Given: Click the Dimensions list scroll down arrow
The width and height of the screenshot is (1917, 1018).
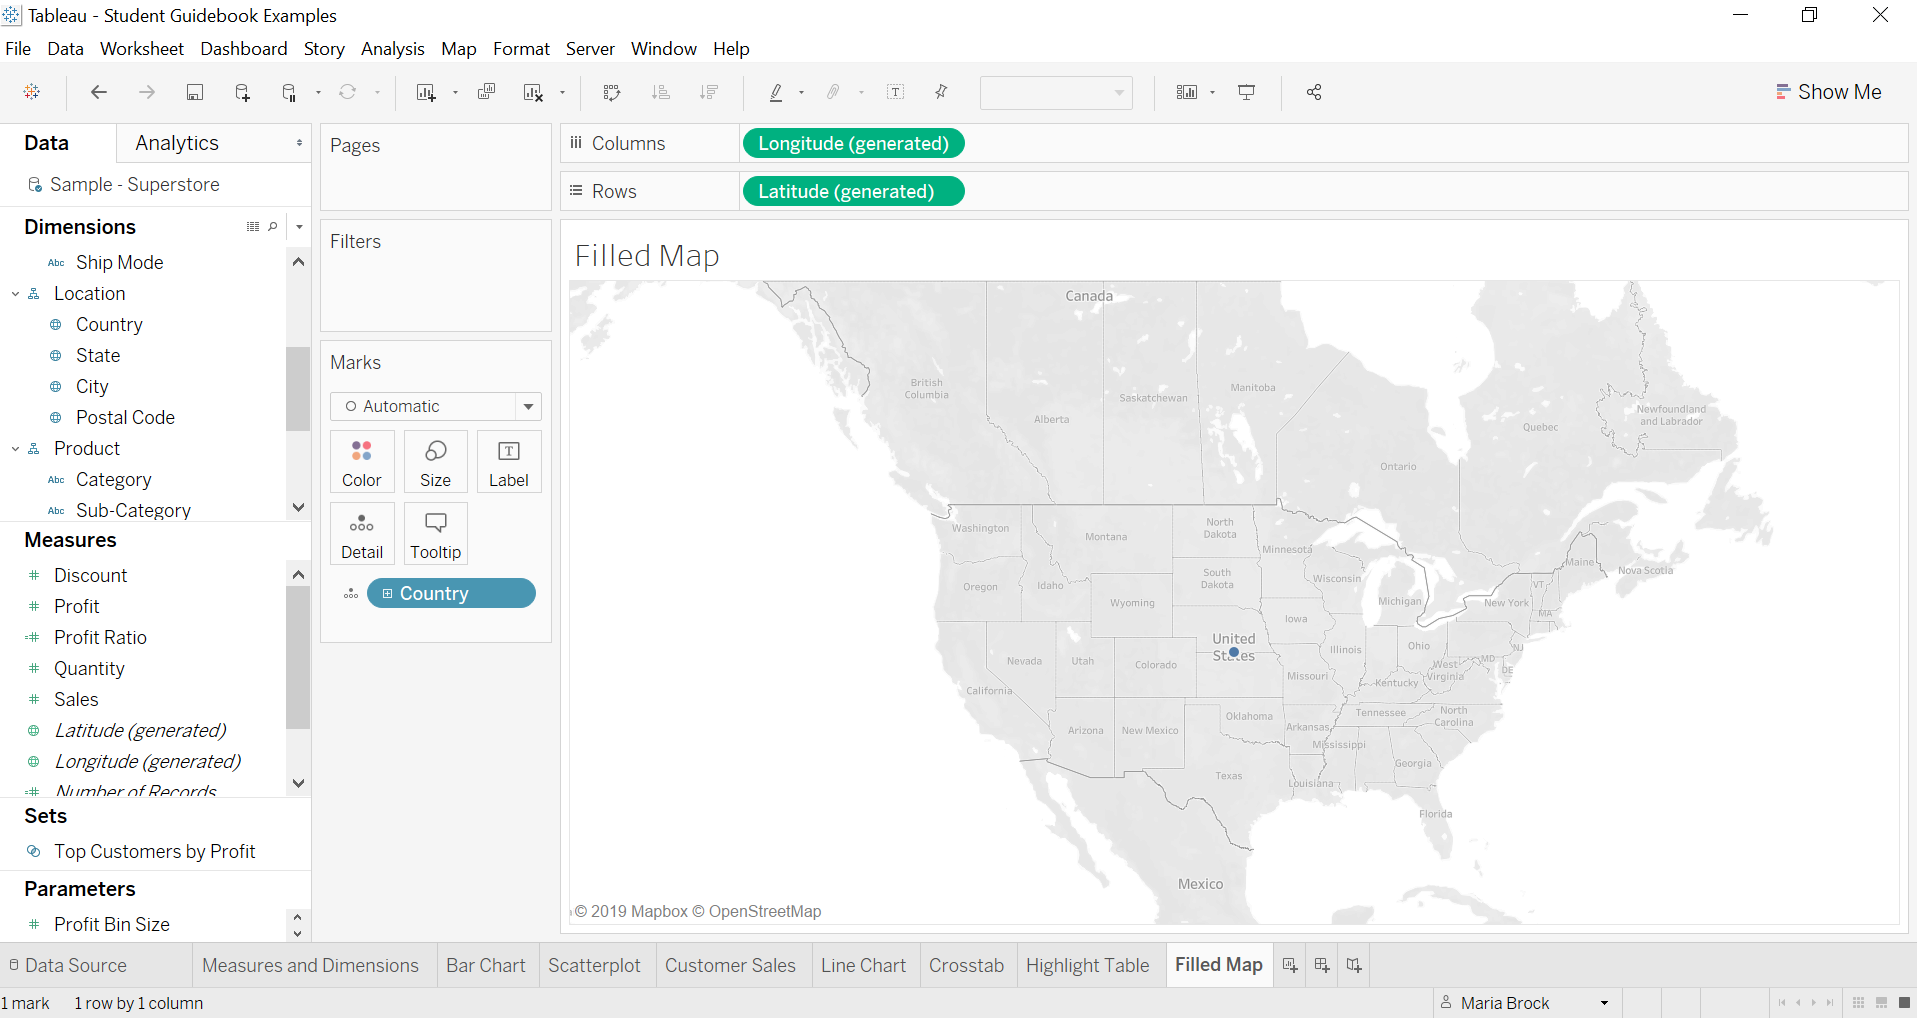Looking at the screenshot, I should tap(298, 507).
